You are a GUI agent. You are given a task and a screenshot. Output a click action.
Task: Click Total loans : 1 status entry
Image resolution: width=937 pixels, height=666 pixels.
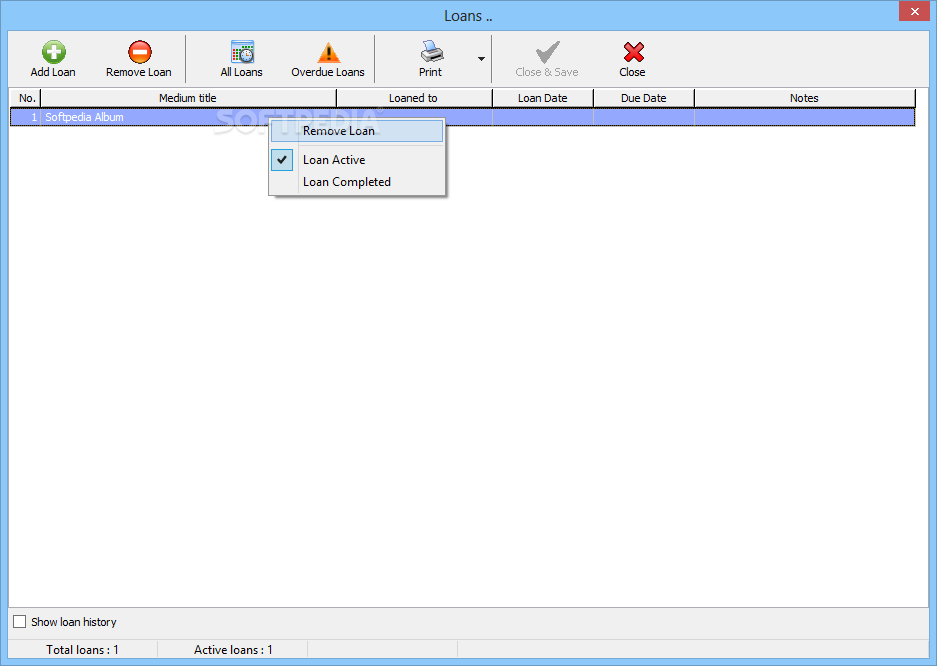pos(82,649)
